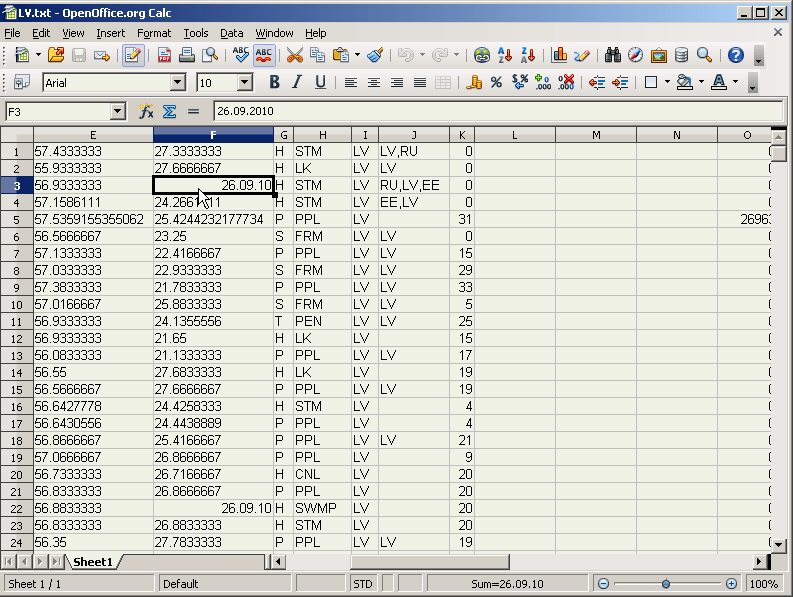793x597 pixels.
Task: Toggle Data Sources cylinder icon
Action: [681, 55]
